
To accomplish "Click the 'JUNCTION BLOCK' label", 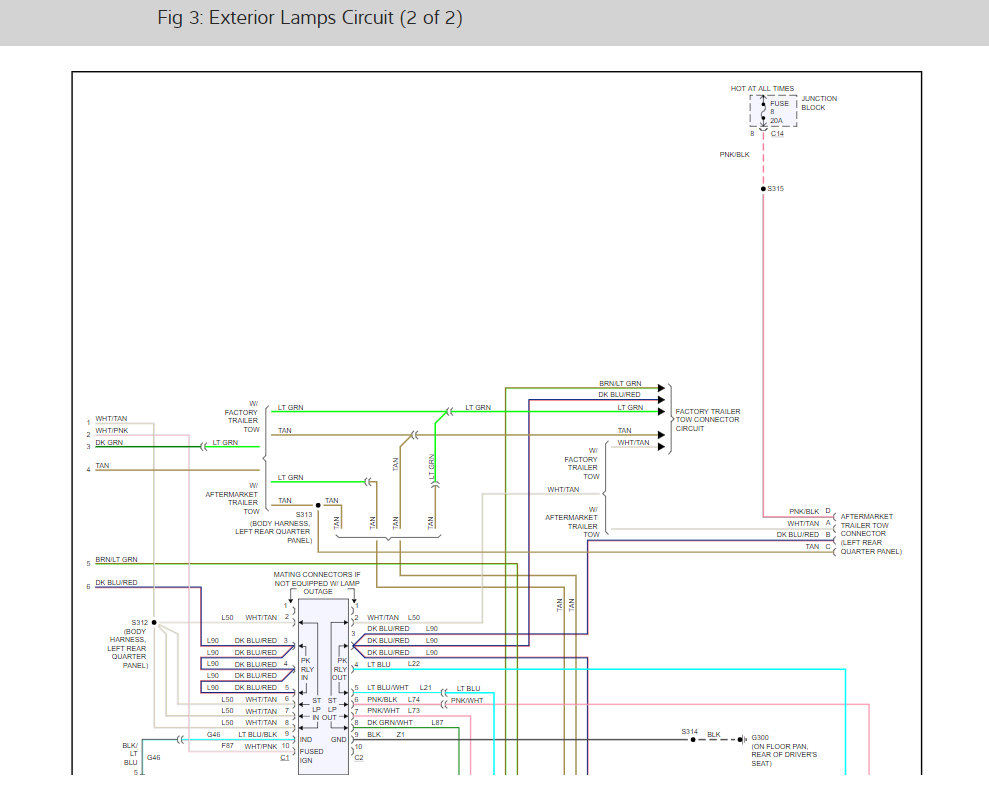I will (x=819, y=103).
